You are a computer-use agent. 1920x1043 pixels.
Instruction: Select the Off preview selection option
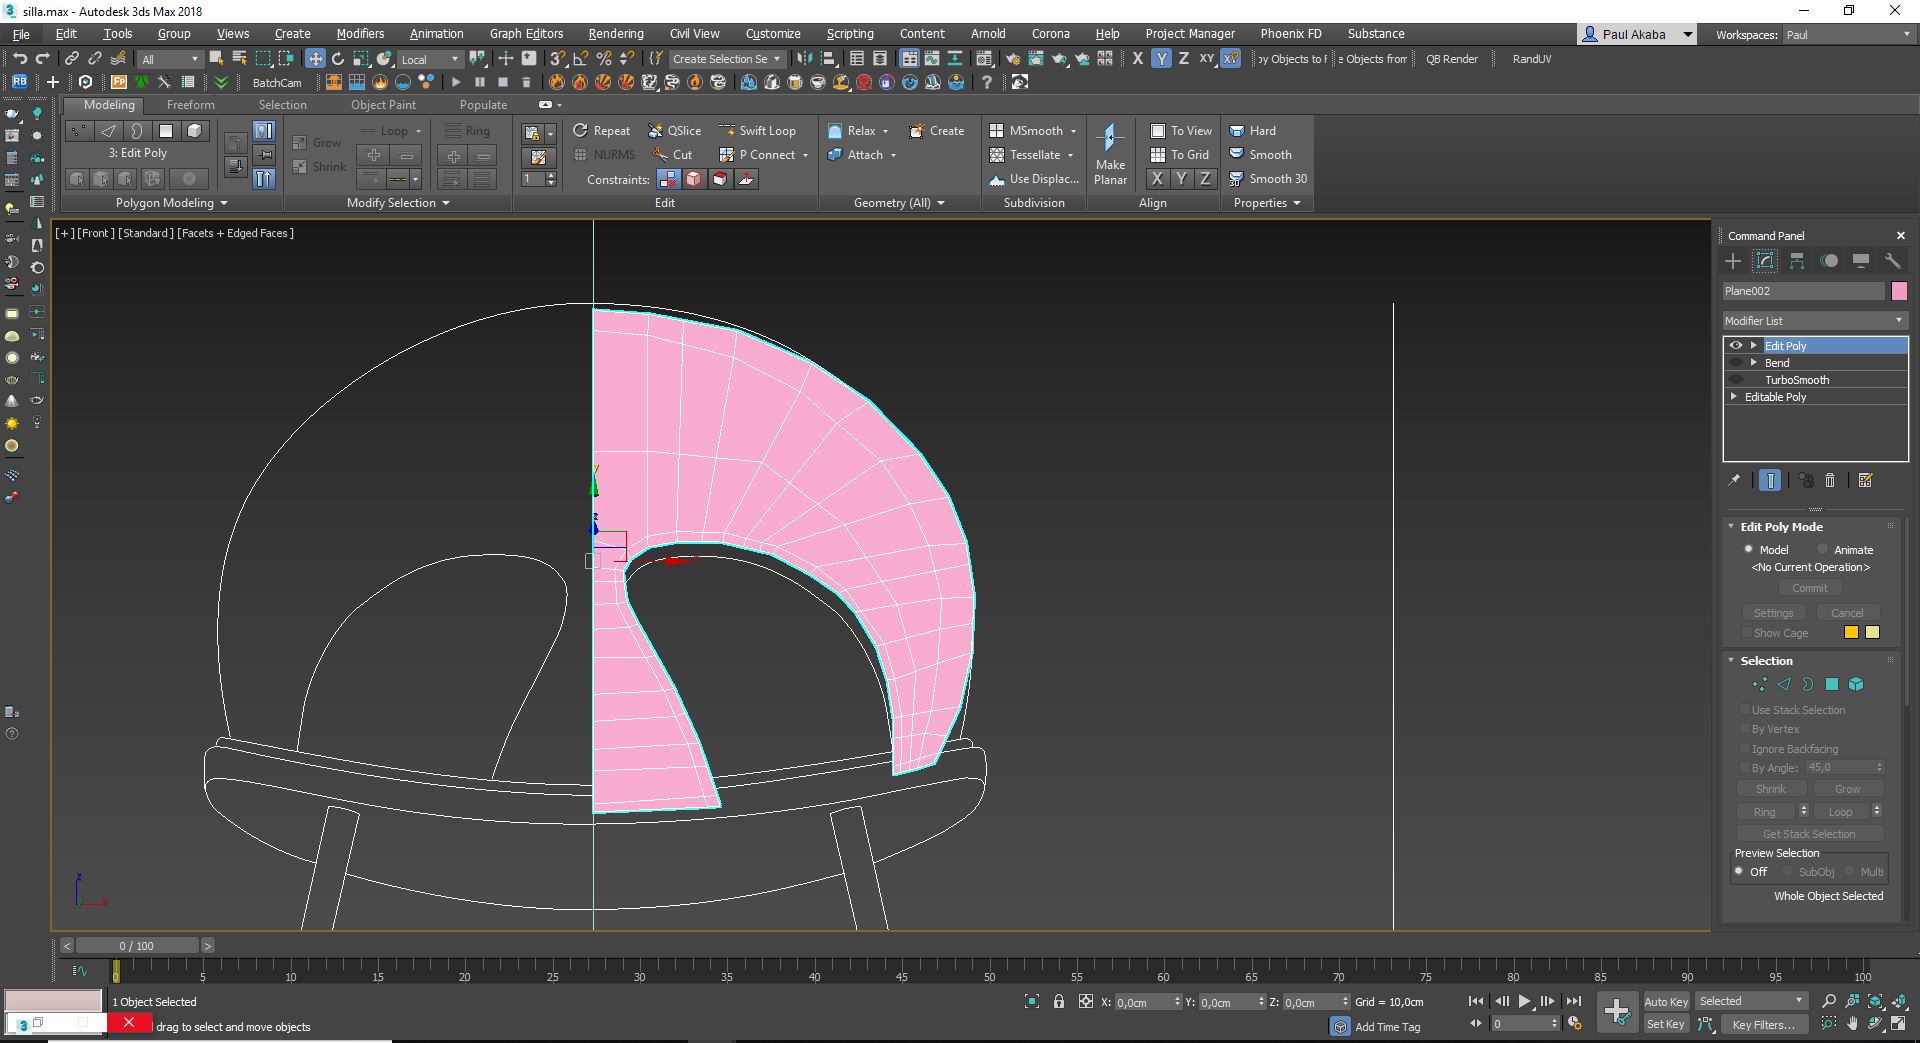(1740, 872)
